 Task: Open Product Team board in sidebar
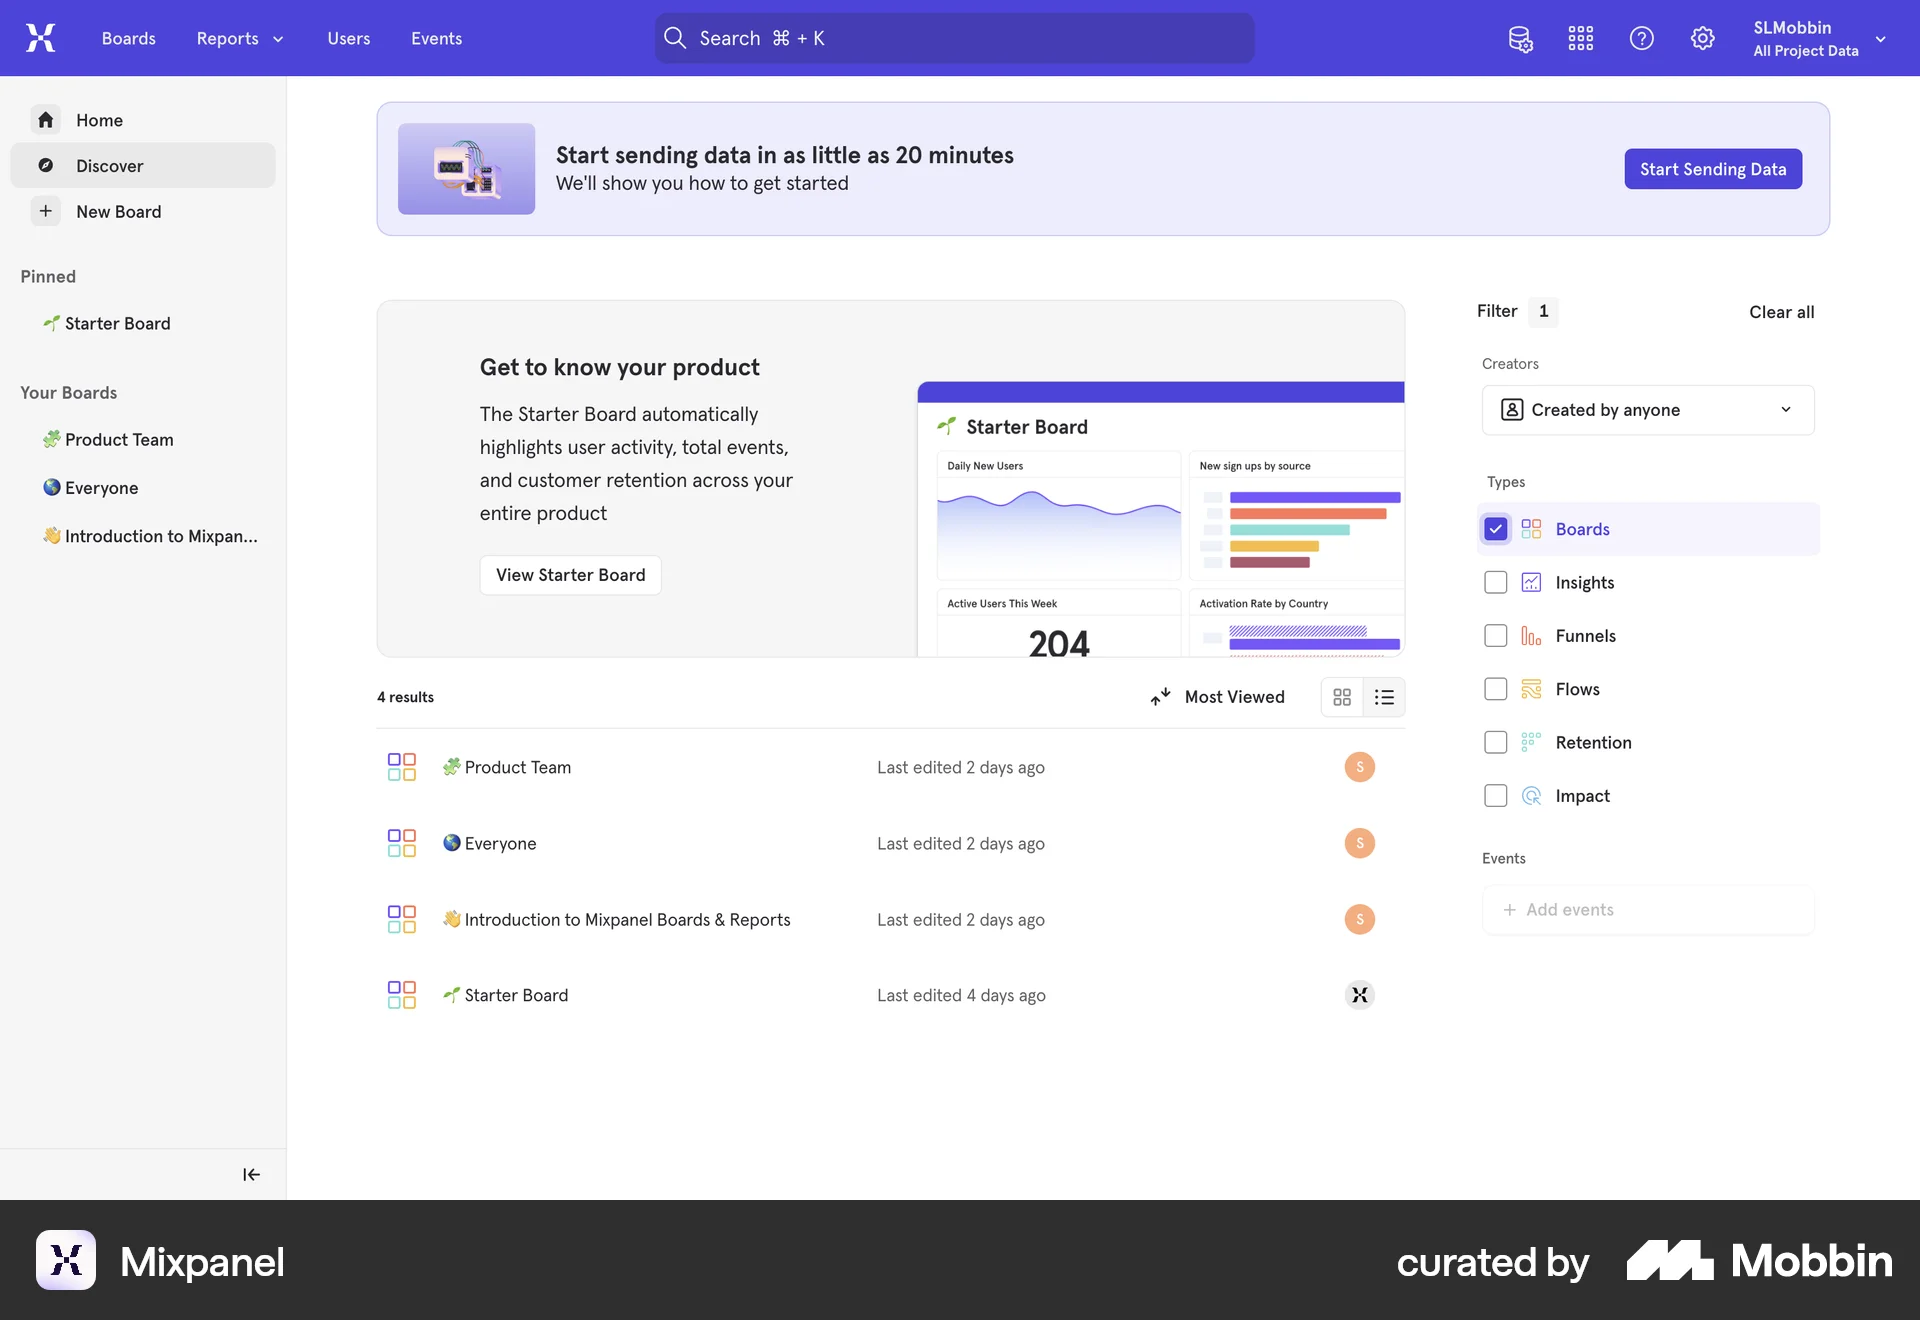[x=108, y=440]
